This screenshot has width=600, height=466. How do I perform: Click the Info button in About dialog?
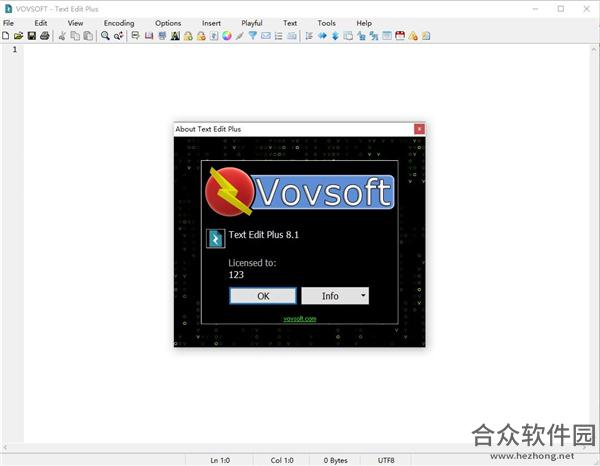point(330,296)
